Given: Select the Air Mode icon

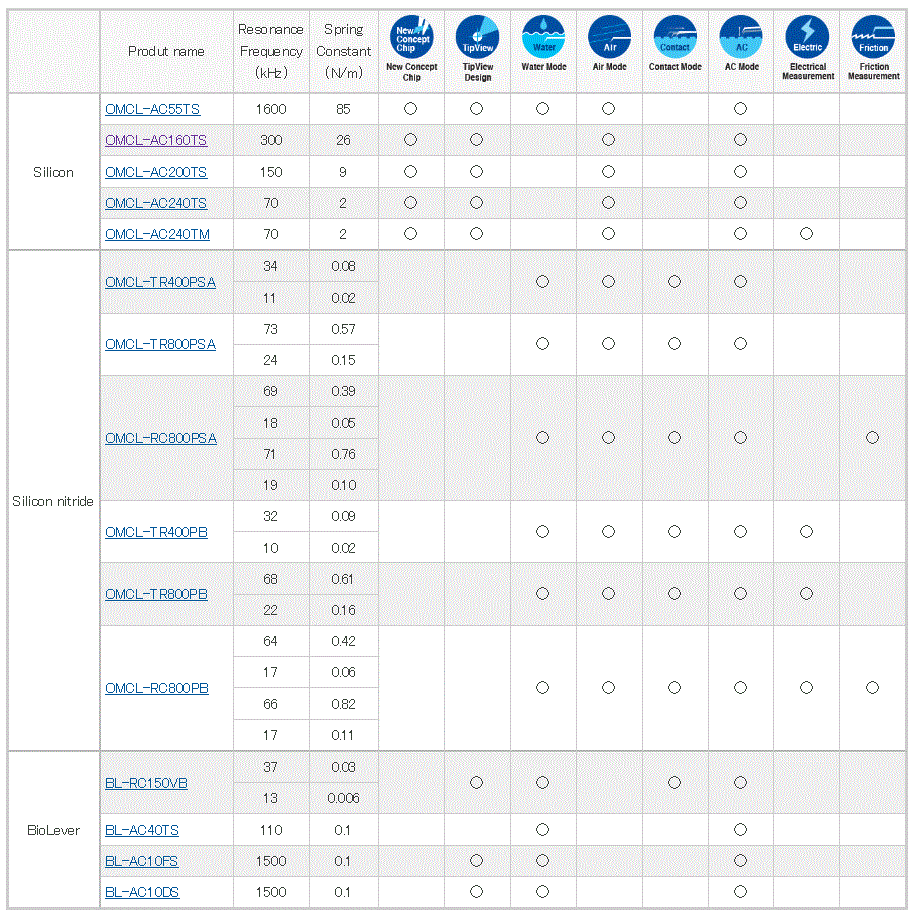Looking at the screenshot, I should pyautogui.click(x=609, y=37).
